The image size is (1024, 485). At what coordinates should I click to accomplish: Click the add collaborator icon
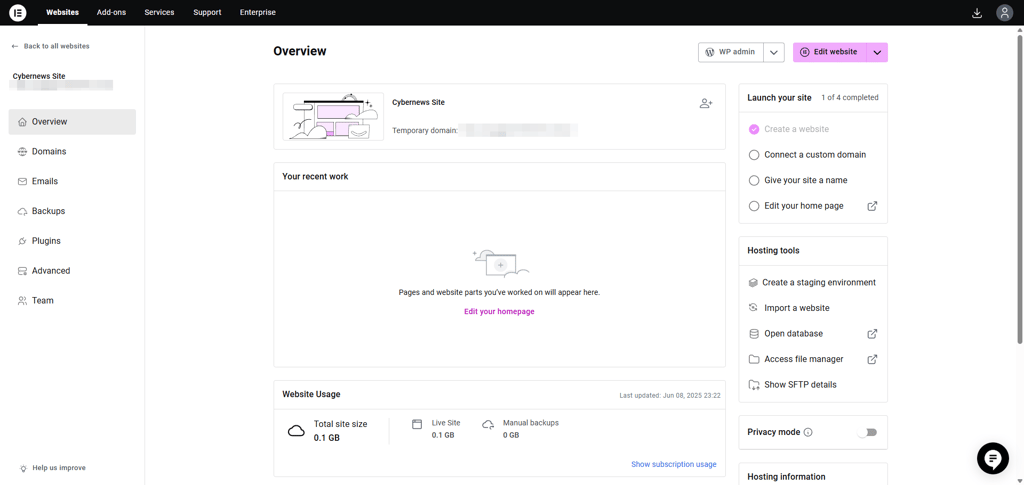click(x=706, y=103)
